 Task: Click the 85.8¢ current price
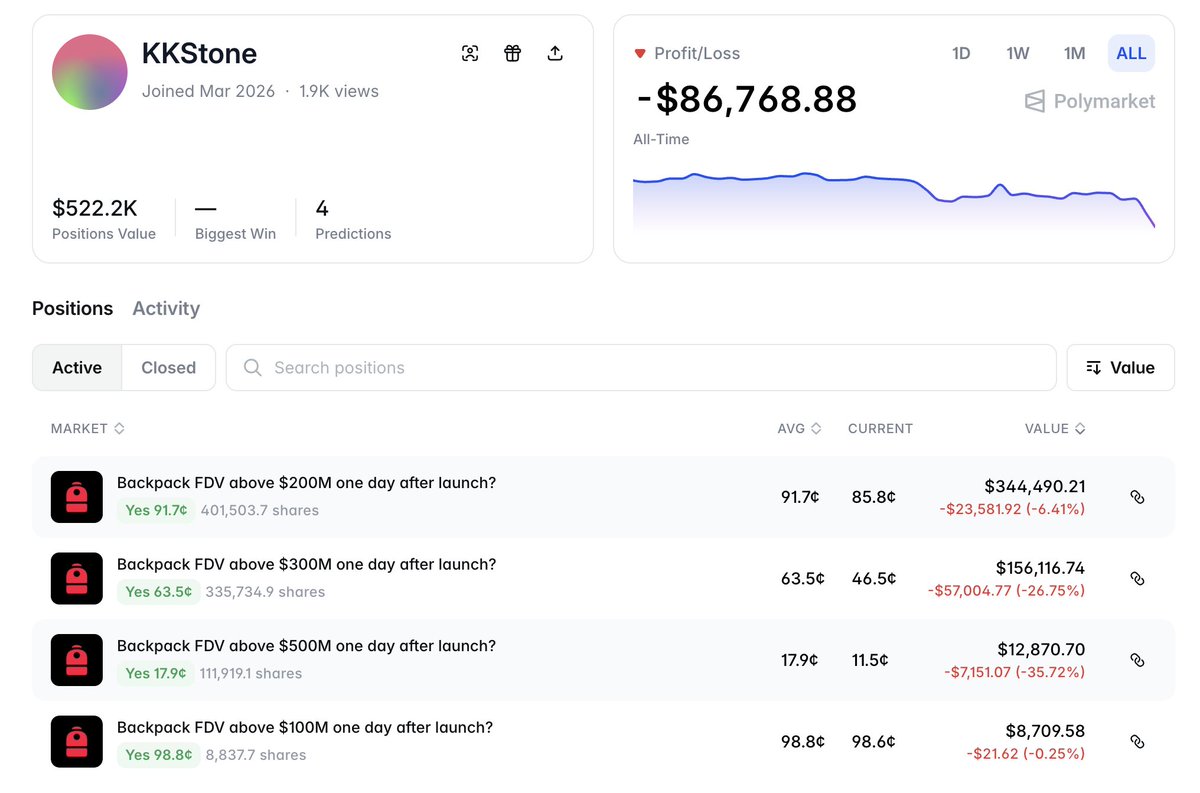pyautogui.click(x=874, y=497)
